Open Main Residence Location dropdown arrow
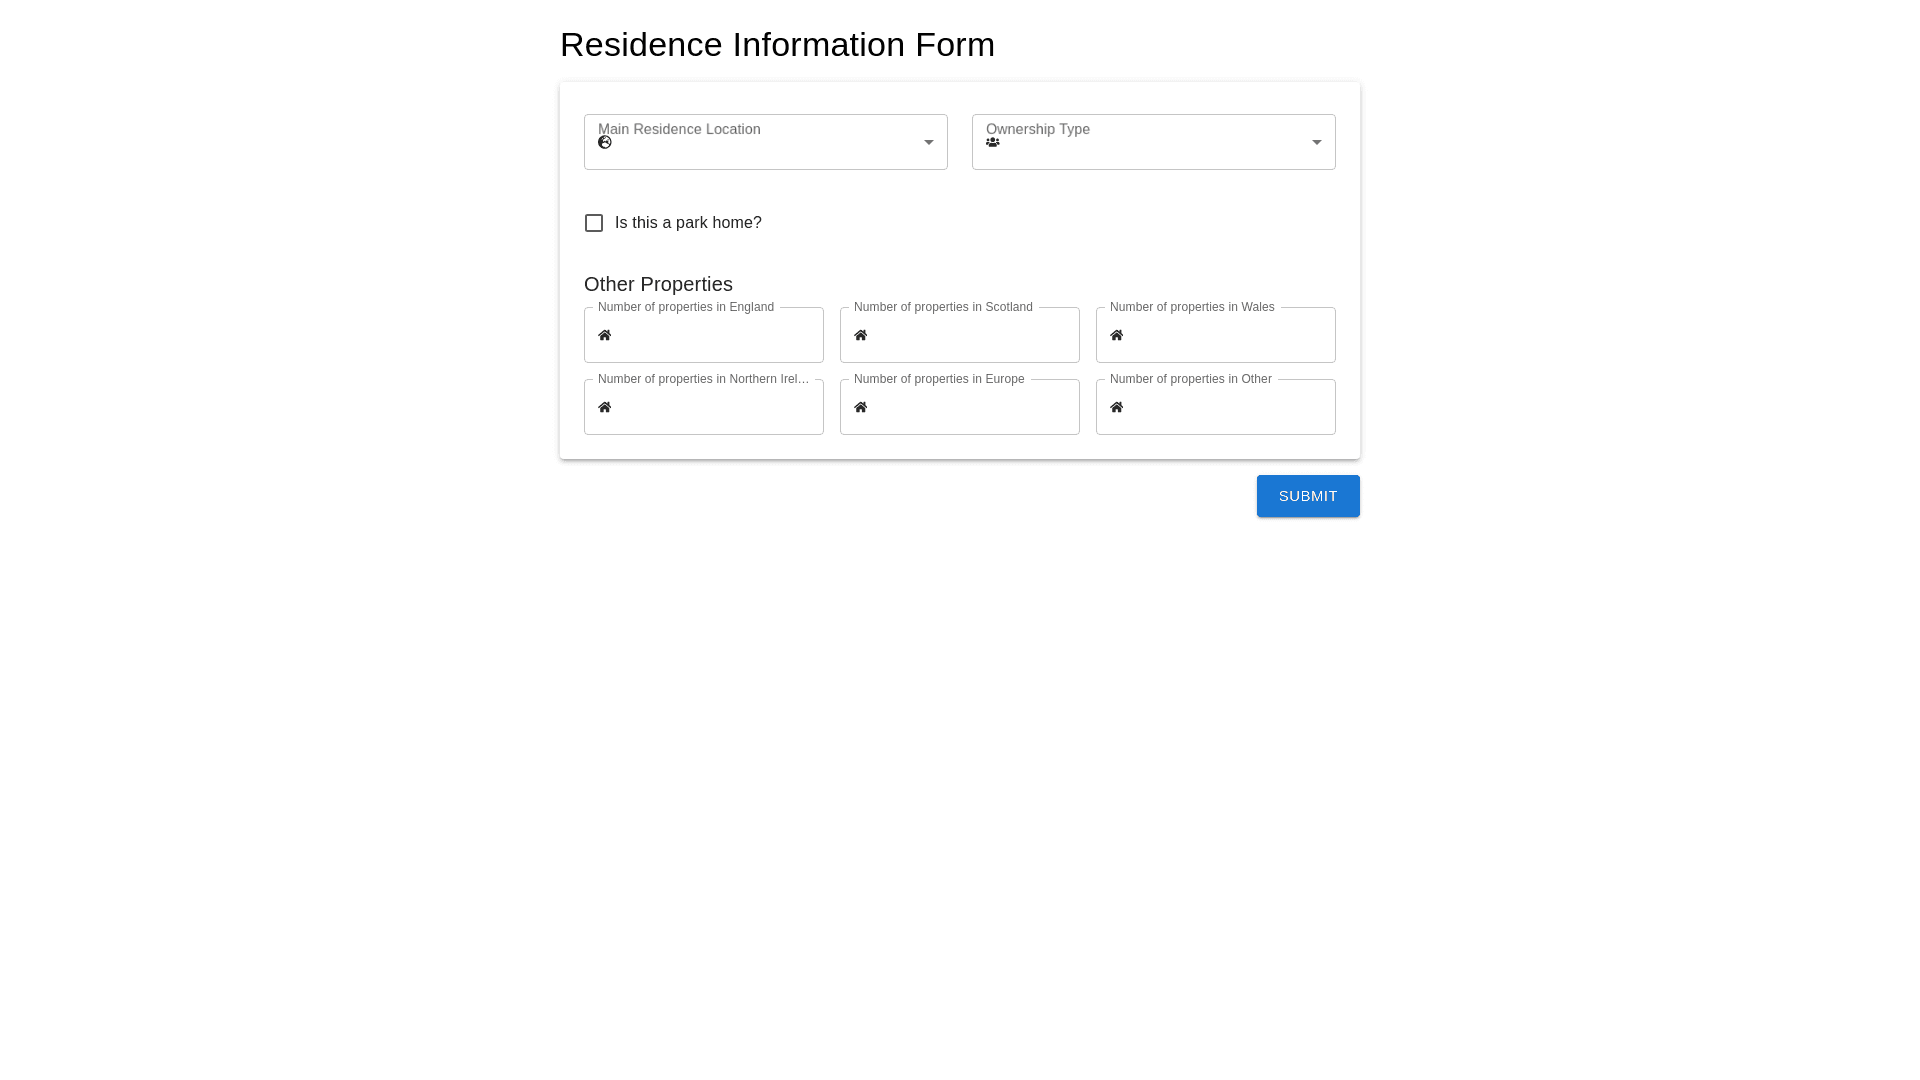This screenshot has width=1920, height=1080. pyautogui.click(x=929, y=142)
